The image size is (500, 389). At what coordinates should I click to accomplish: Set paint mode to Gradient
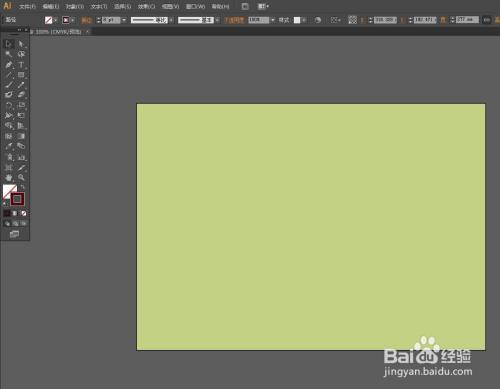[15, 213]
